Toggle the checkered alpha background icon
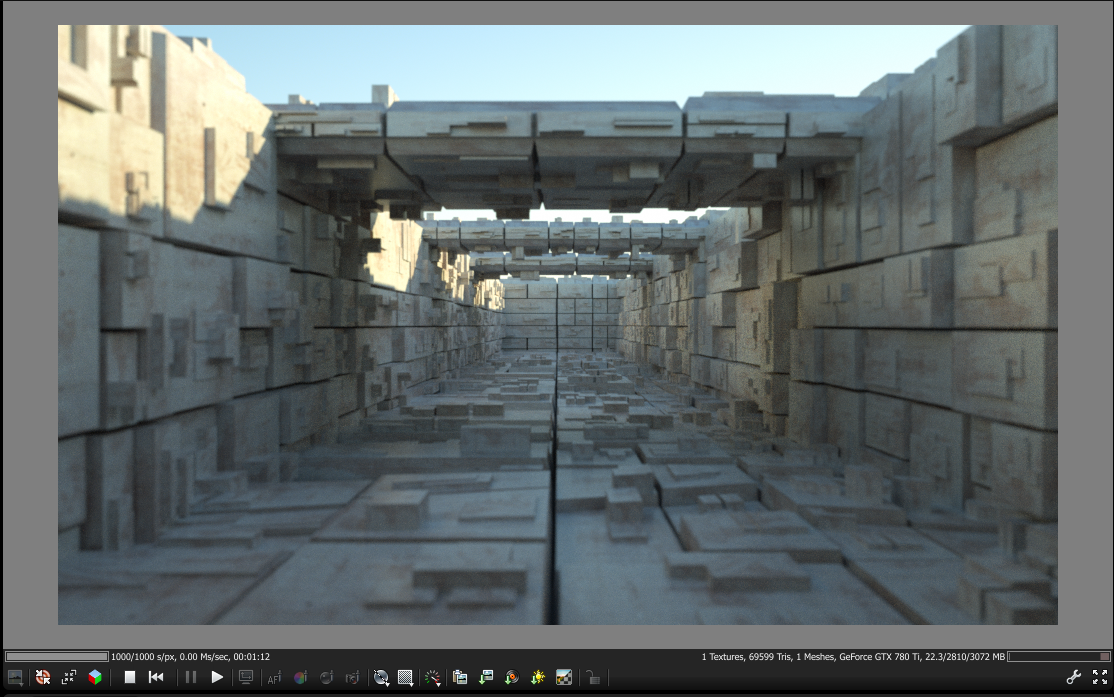The image size is (1114, 697). coord(564,678)
